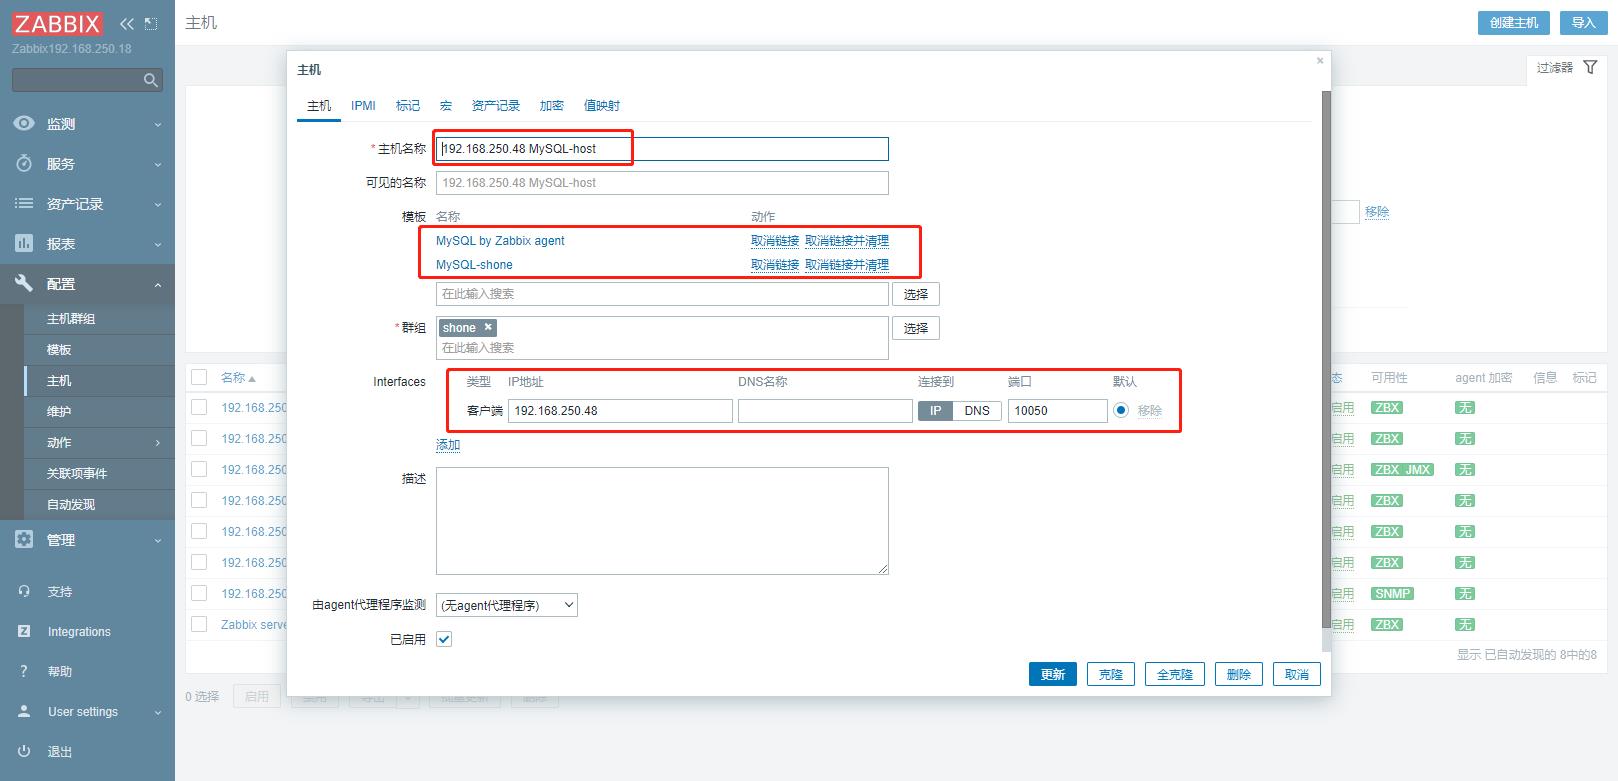Open the 标记 tab
The image size is (1618, 781).
tap(408, 105)
